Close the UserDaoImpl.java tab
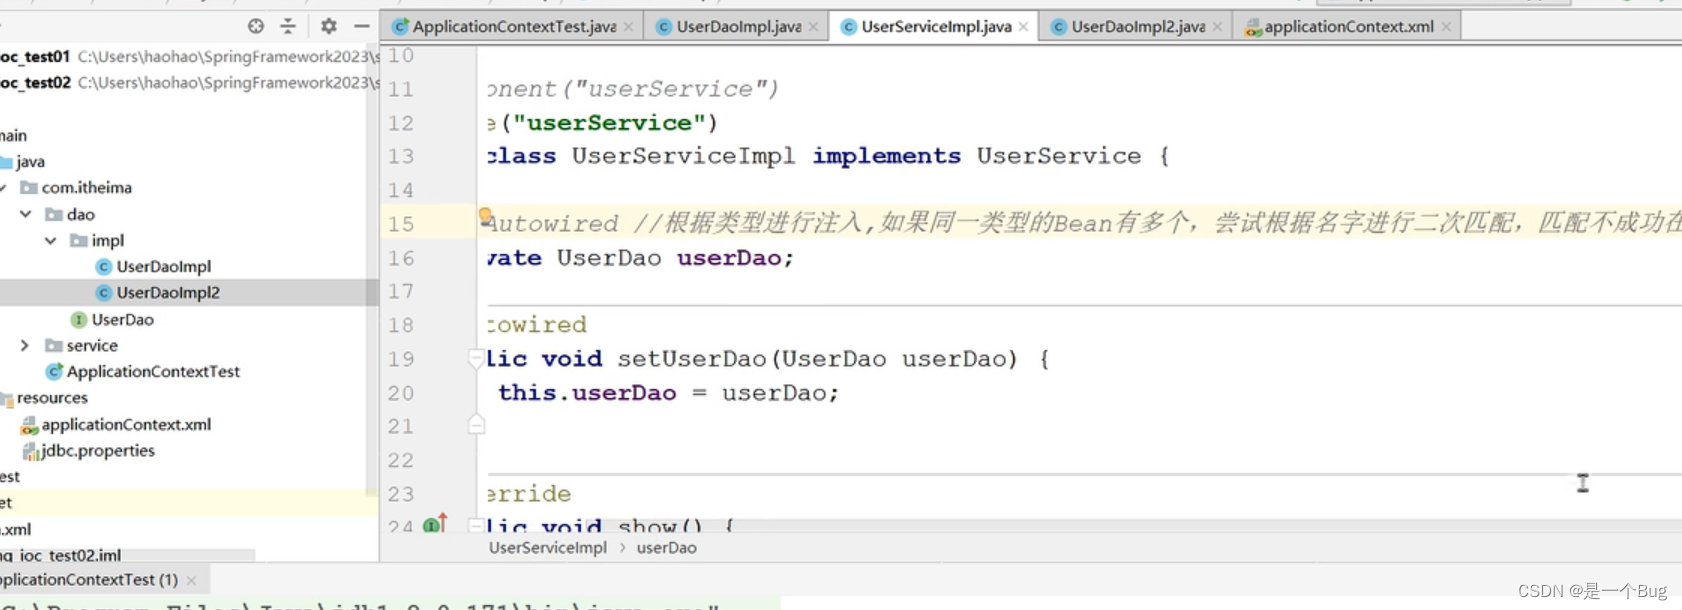Viewport: 1682px width, 610px height. point(813,27)
